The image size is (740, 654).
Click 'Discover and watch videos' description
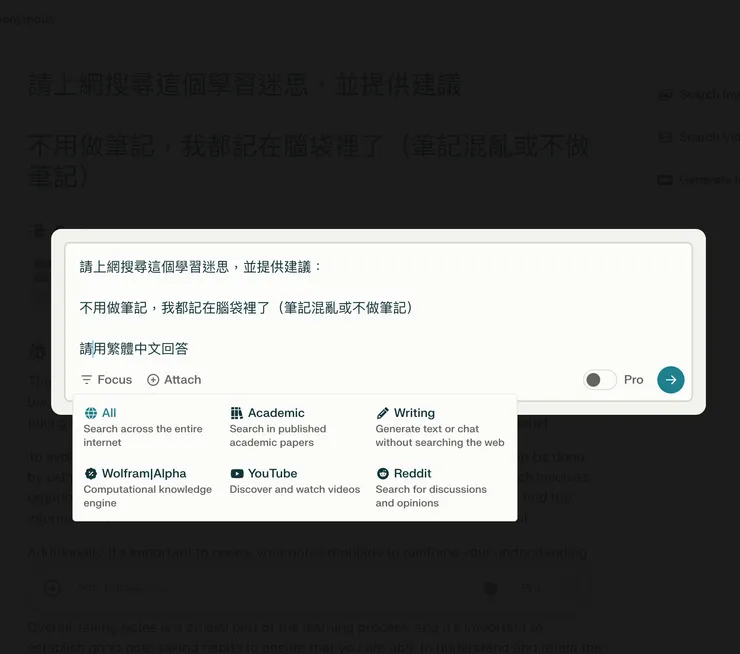click(294, 489)
